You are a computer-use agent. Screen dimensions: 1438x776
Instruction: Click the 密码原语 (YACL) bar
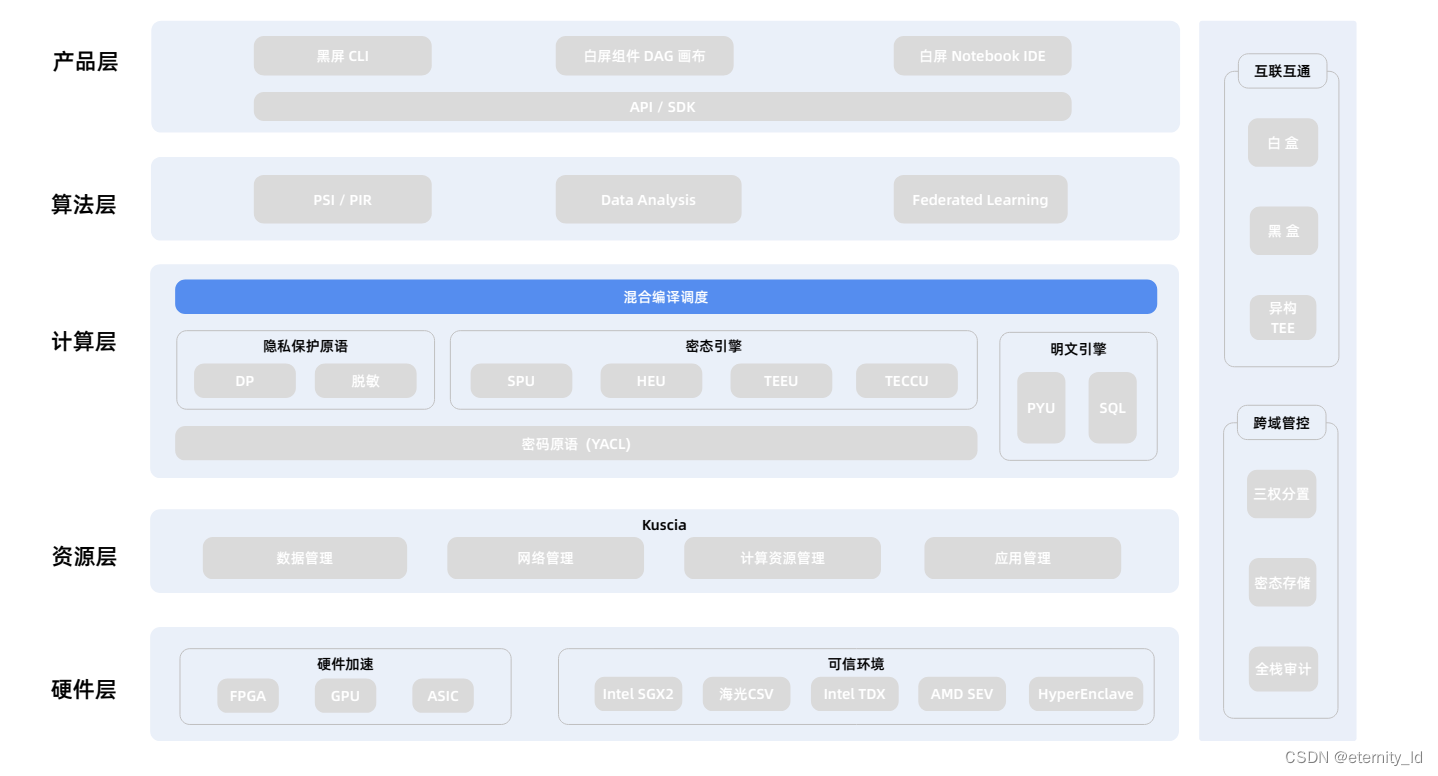point(576,444)
